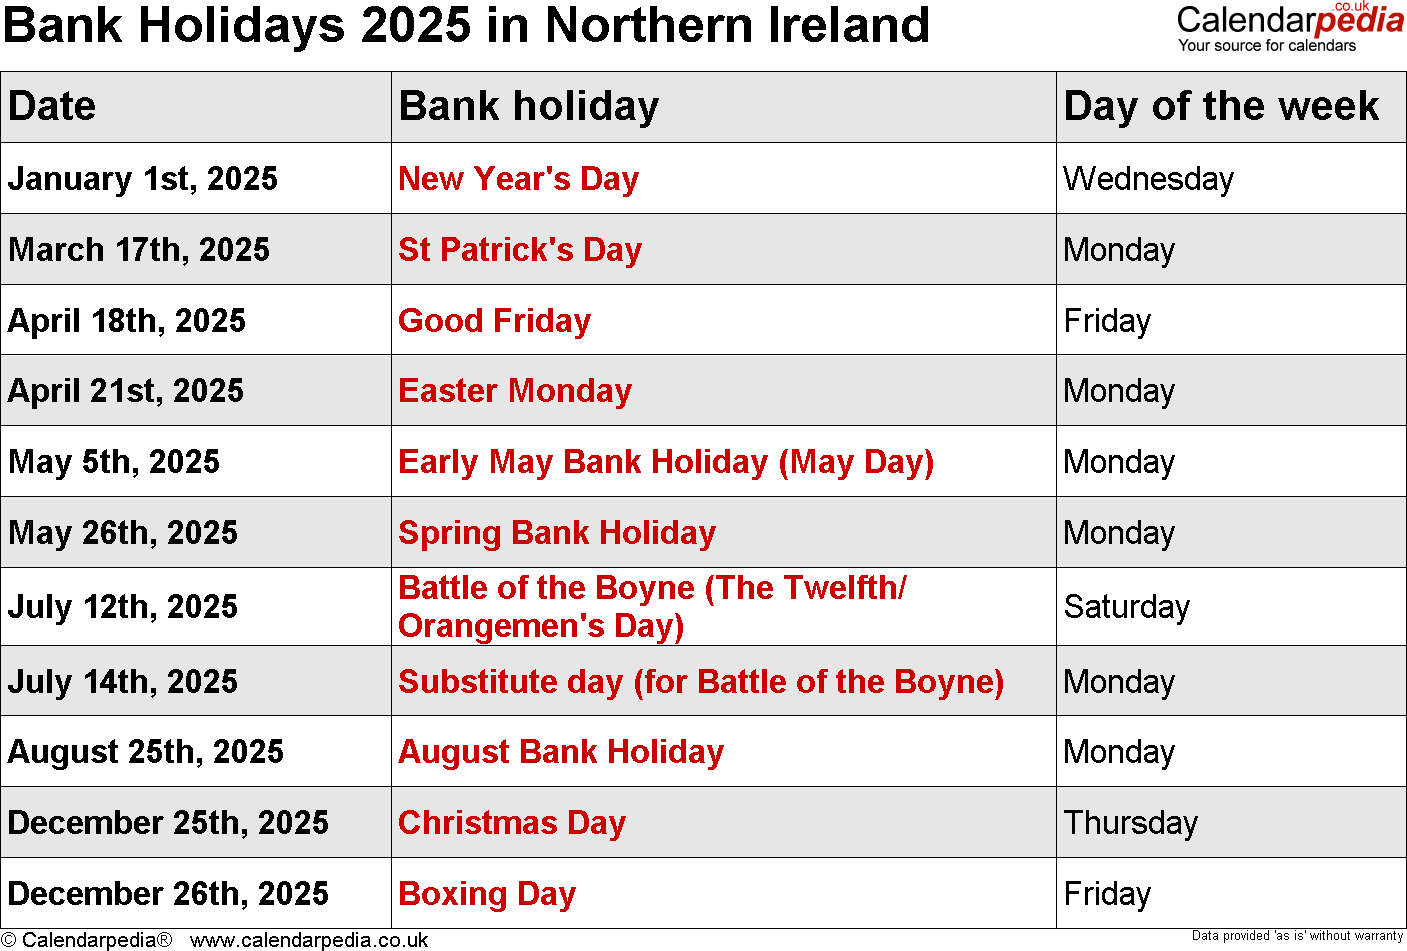Image resolution: width=1407 pixels, height=951 pixels.
Task: Click the Spring Bank Holiday link
Action: tap(556, 533)
